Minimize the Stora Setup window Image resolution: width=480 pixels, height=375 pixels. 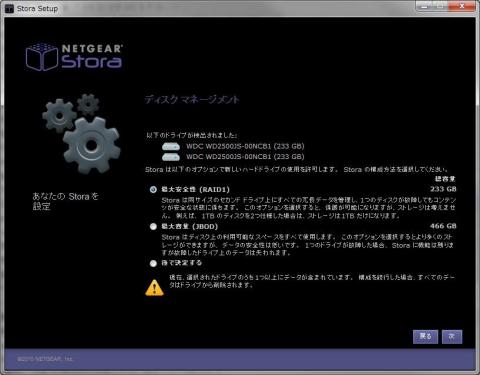[x=424, y=6]
